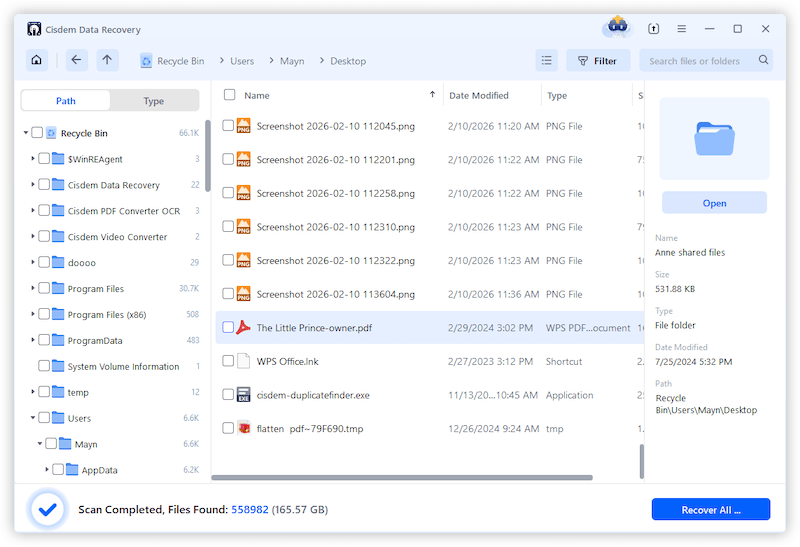Click the $WinREAgent folder icon
The image size is (800, 547).
tap(58, 158)
